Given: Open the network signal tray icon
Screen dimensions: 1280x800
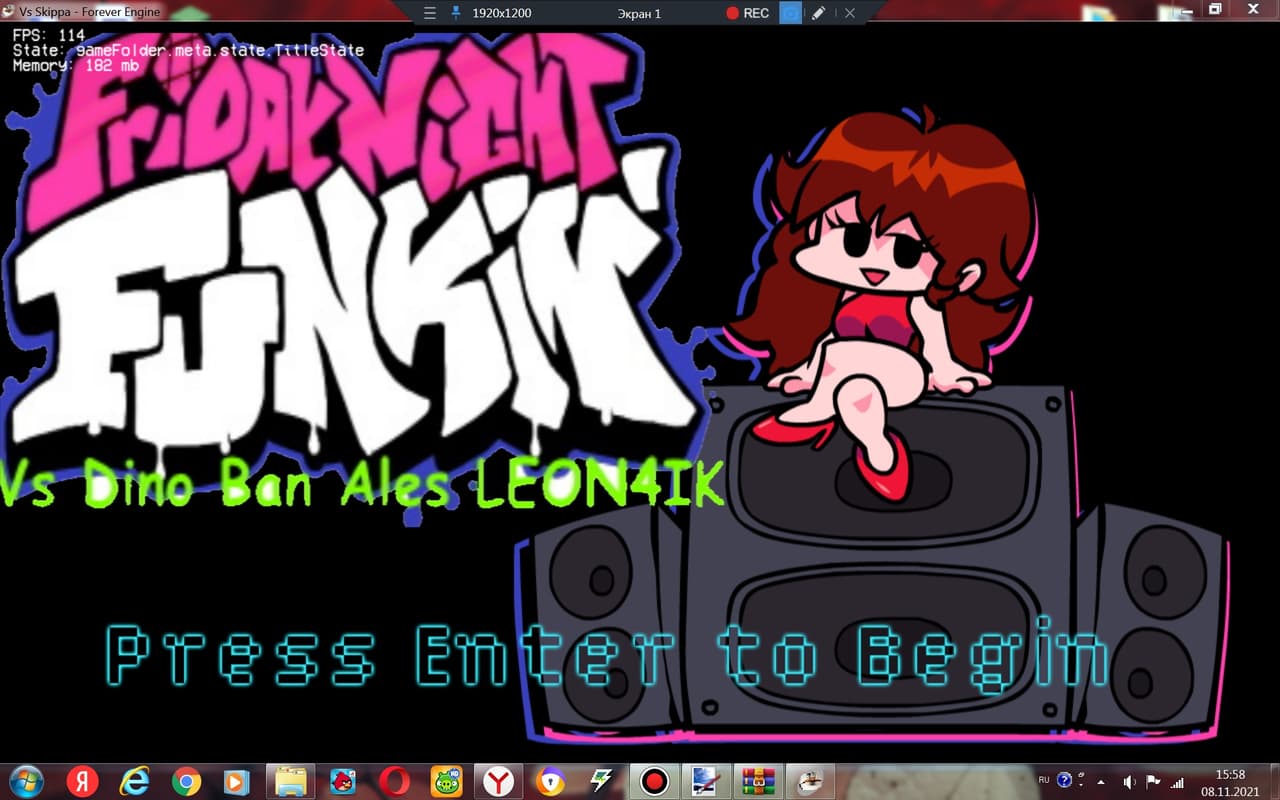Looking at the screenshot, I should coord(1177,781).
